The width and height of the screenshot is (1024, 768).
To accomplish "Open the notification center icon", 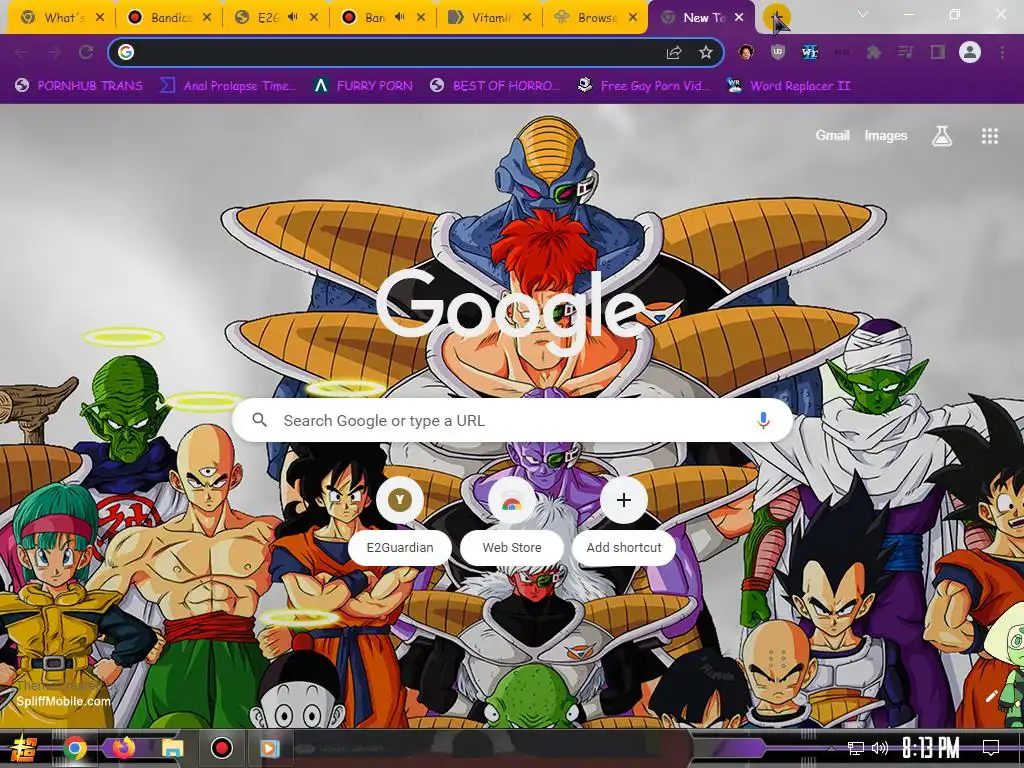I will (991, 748).
